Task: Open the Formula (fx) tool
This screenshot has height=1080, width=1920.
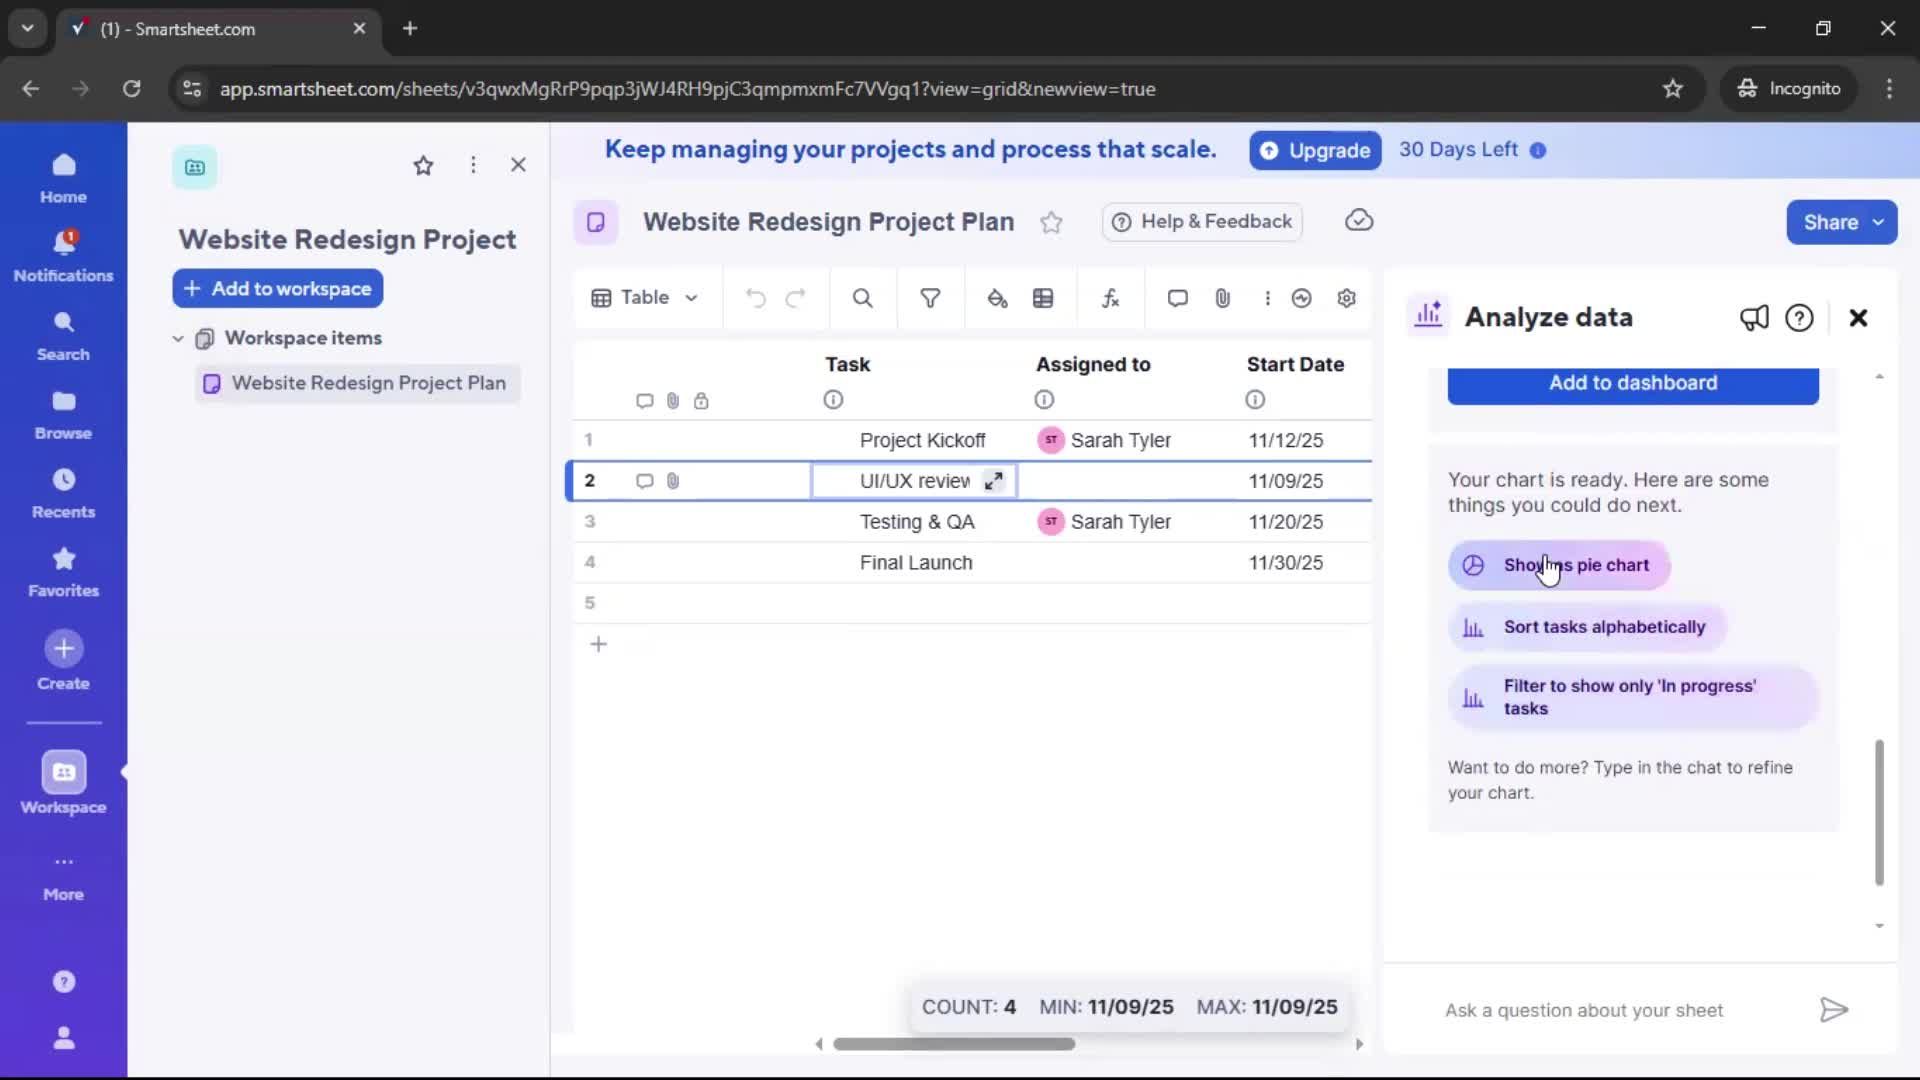Action: click(1110, 298)
